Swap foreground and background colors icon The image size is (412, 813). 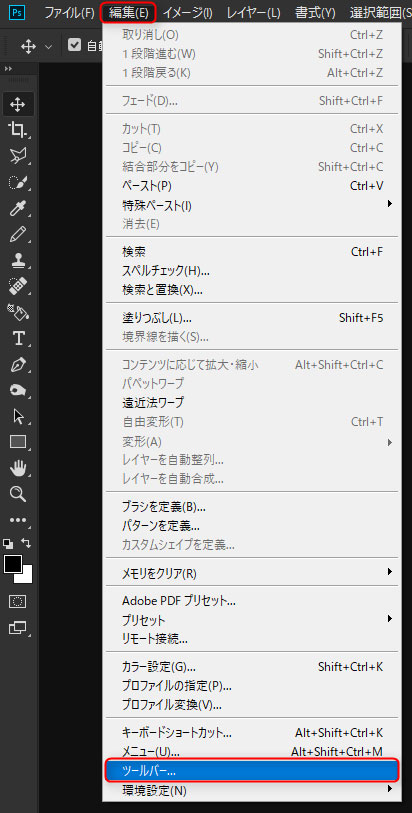pos(26,543)
